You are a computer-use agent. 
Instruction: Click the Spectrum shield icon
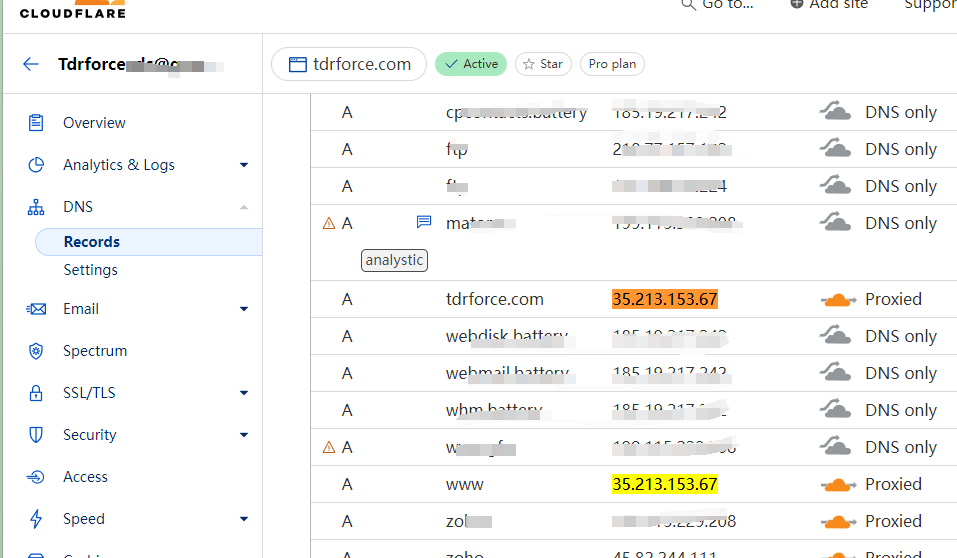[x=36, y=351]
